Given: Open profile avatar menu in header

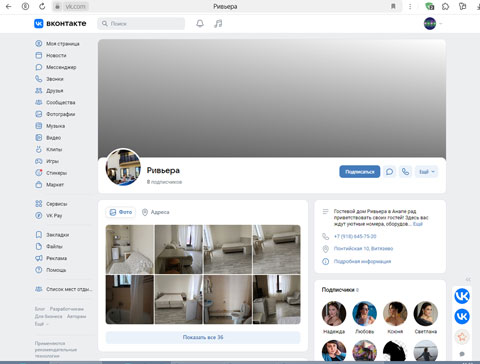Looking at the screenshot, I should [x=433, y=23].
